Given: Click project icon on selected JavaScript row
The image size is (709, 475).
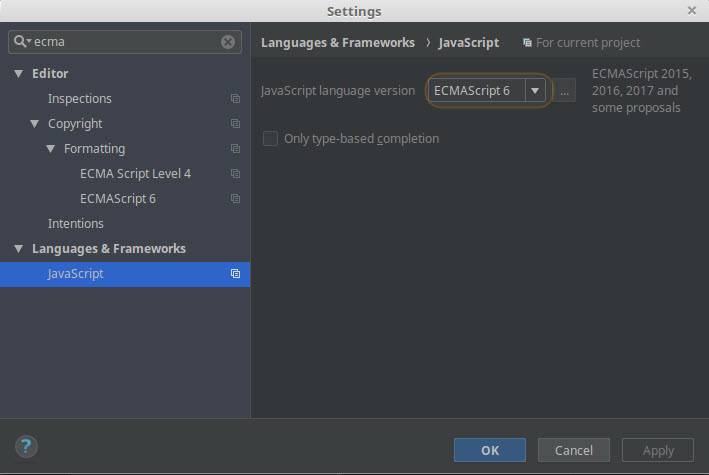Looking at the screenshot, I should point(235,274).
